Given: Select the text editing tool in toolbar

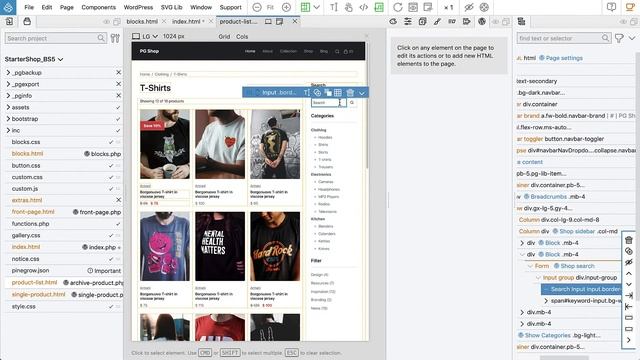Looking at the screenshot, I should tap(334, 7).
